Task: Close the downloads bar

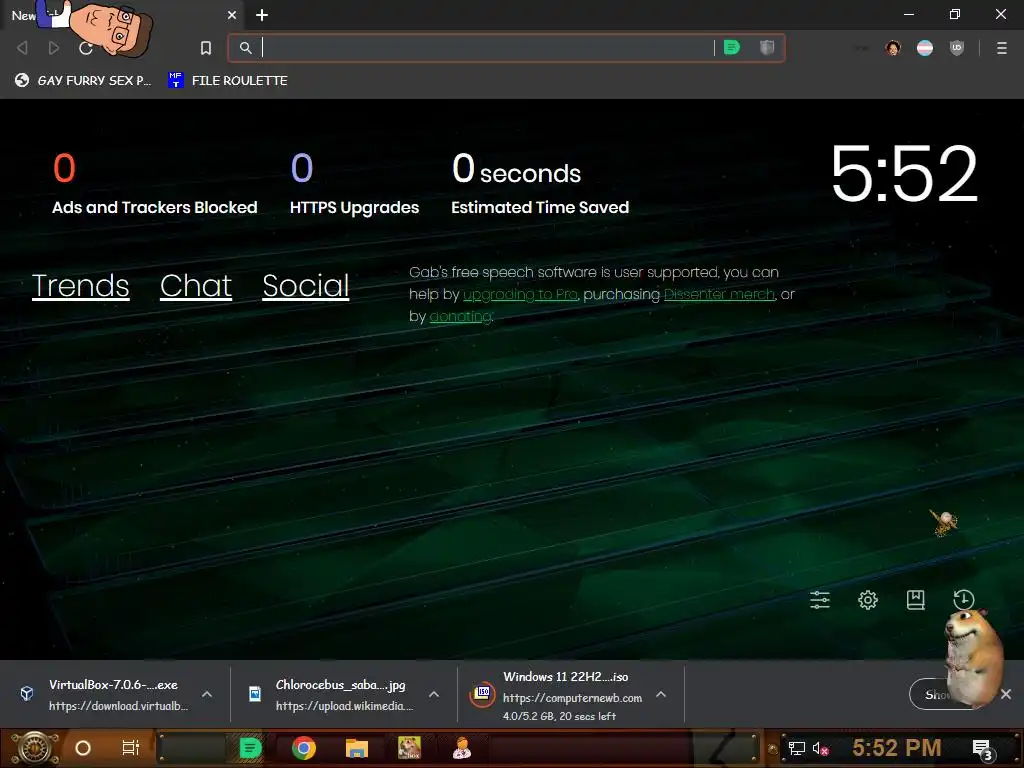Action: click(1006, 694)
